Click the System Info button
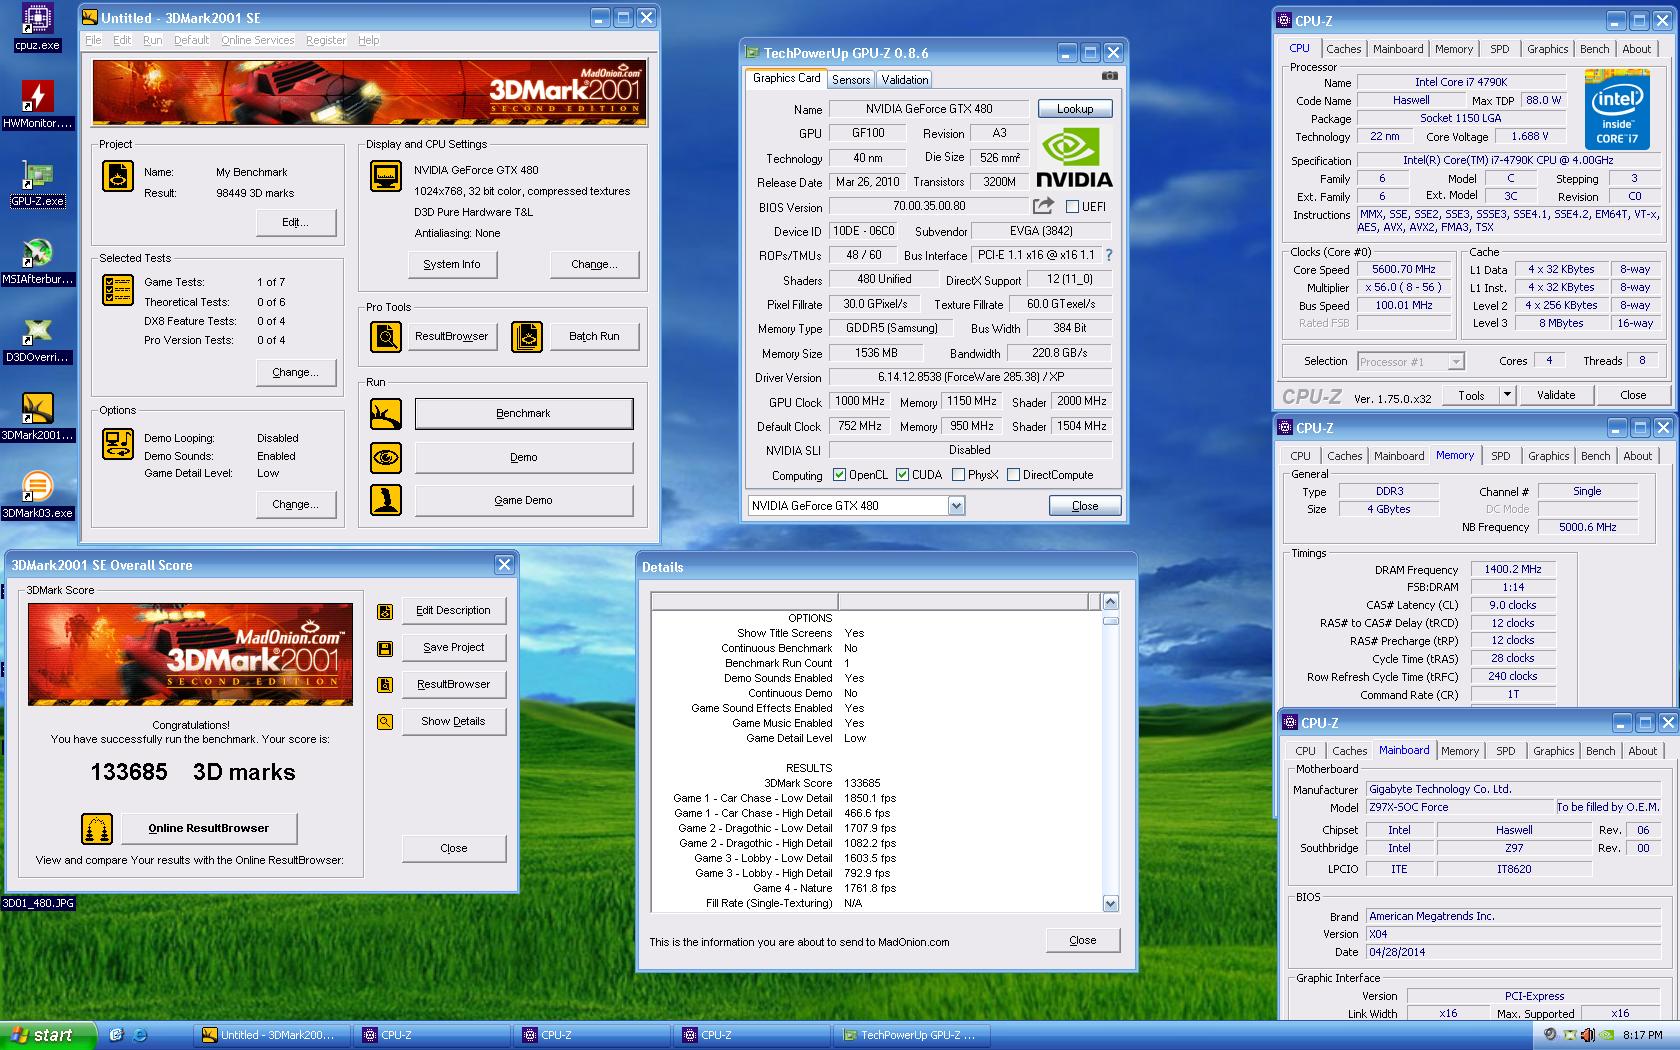This screenshot has height=1050, width=1680. (451, 265)
